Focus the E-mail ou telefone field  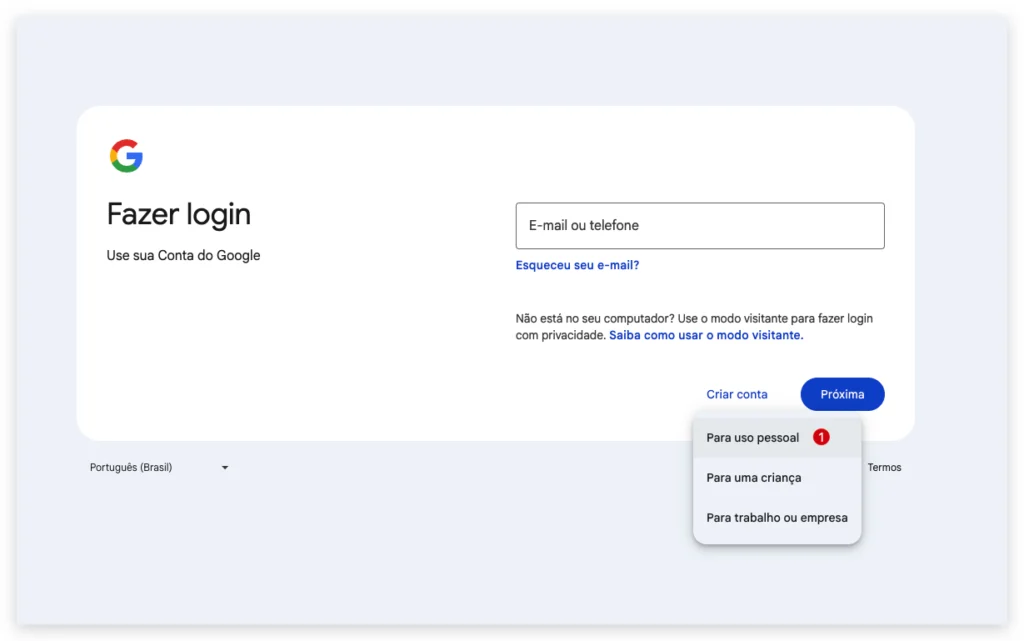pos(699,225)
